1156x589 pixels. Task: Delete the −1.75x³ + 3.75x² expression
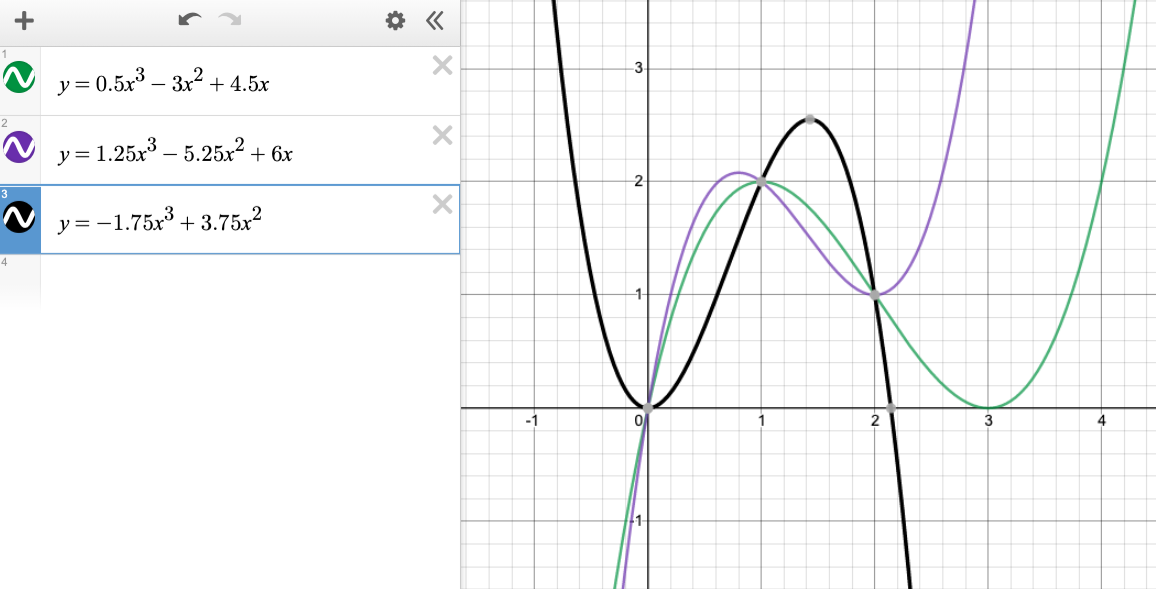pos(442,204)
